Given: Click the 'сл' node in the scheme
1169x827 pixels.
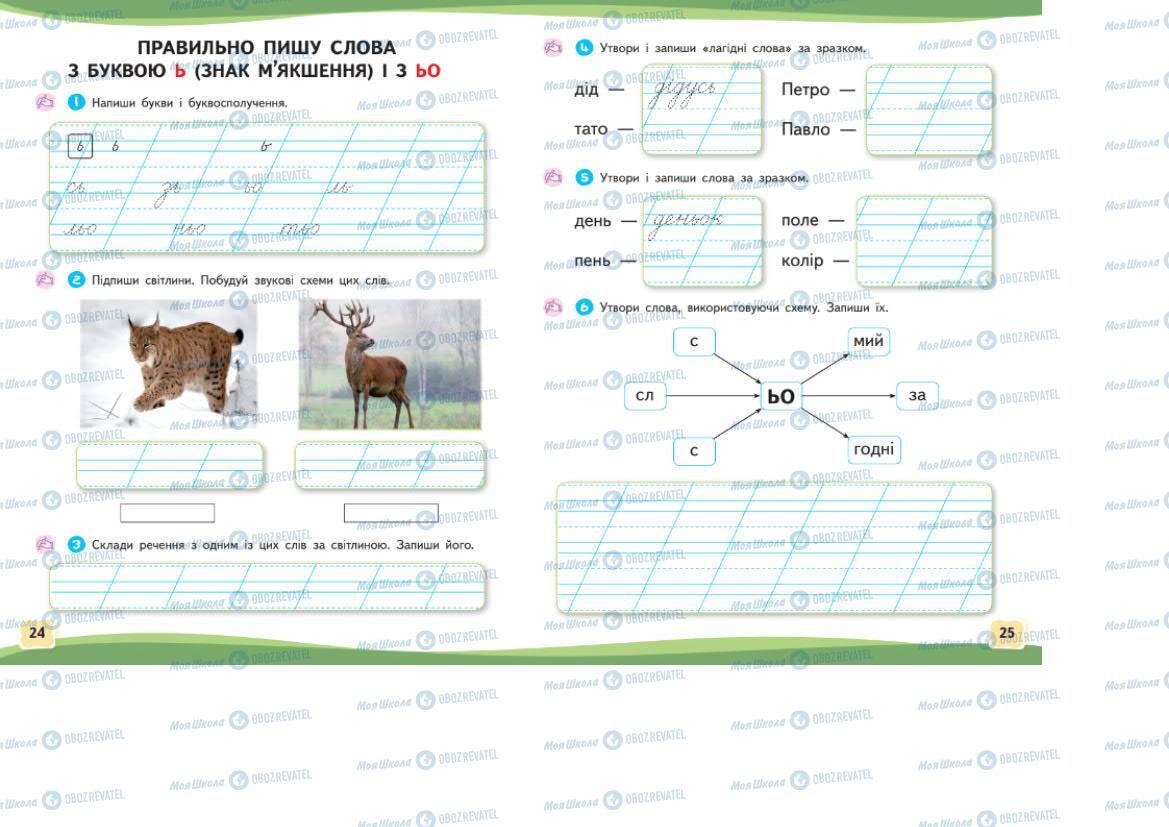Looking at the screenshot, I should point(644,395).
